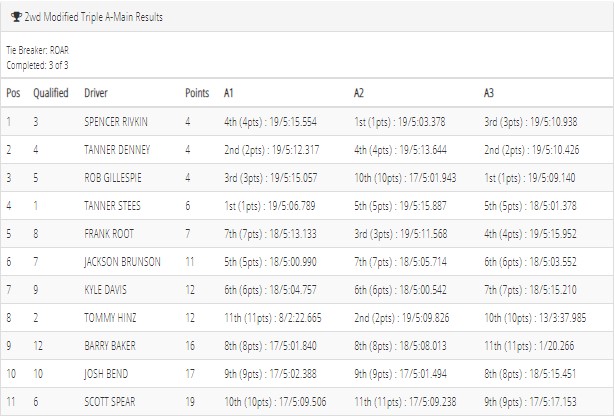Open BARRY BAKER driver entry
The image size is (615, 416).
point(110,346)
